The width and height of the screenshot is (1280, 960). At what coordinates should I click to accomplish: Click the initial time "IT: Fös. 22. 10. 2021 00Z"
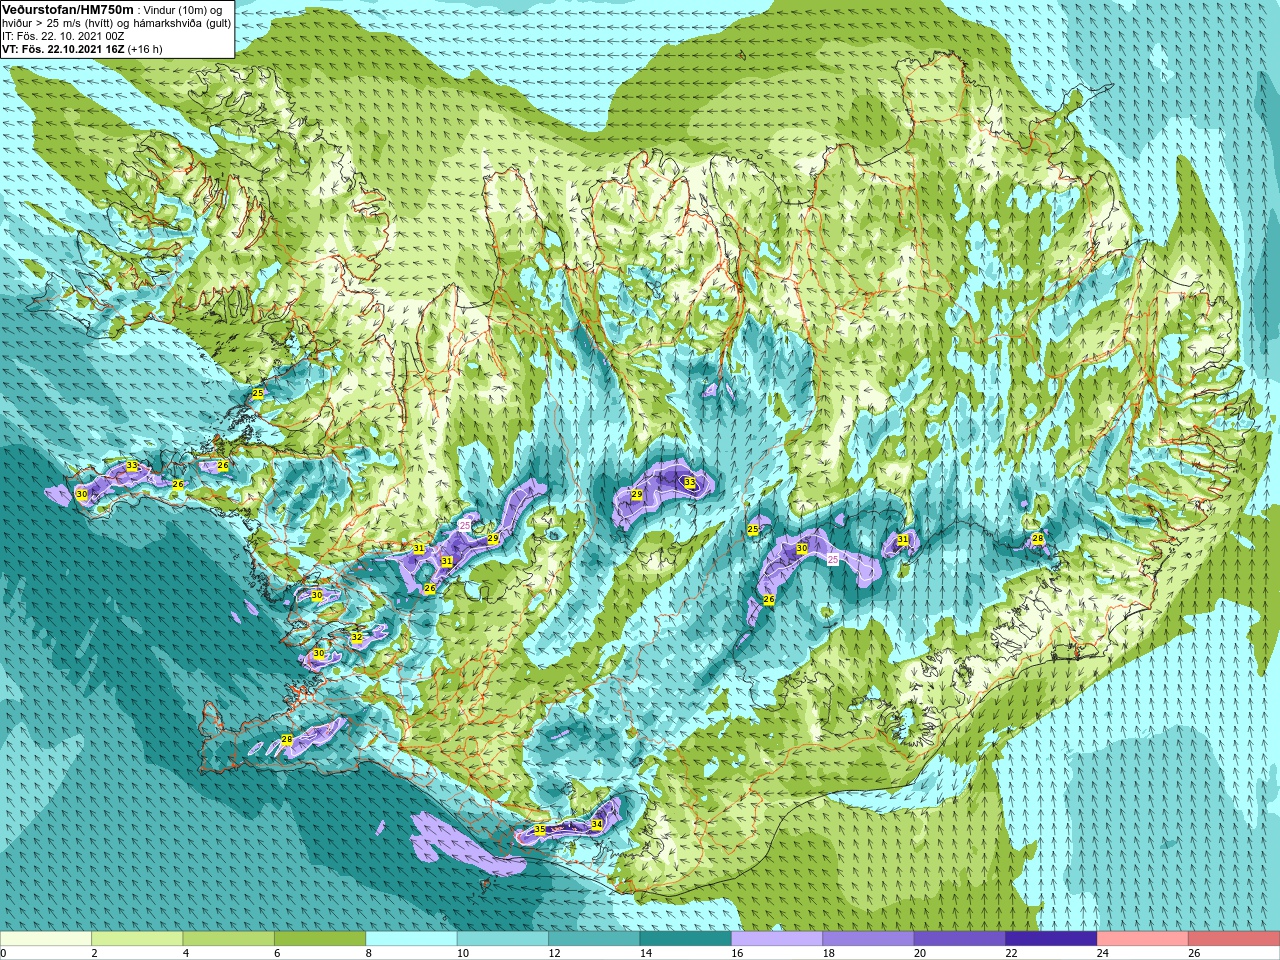point(64,36)
